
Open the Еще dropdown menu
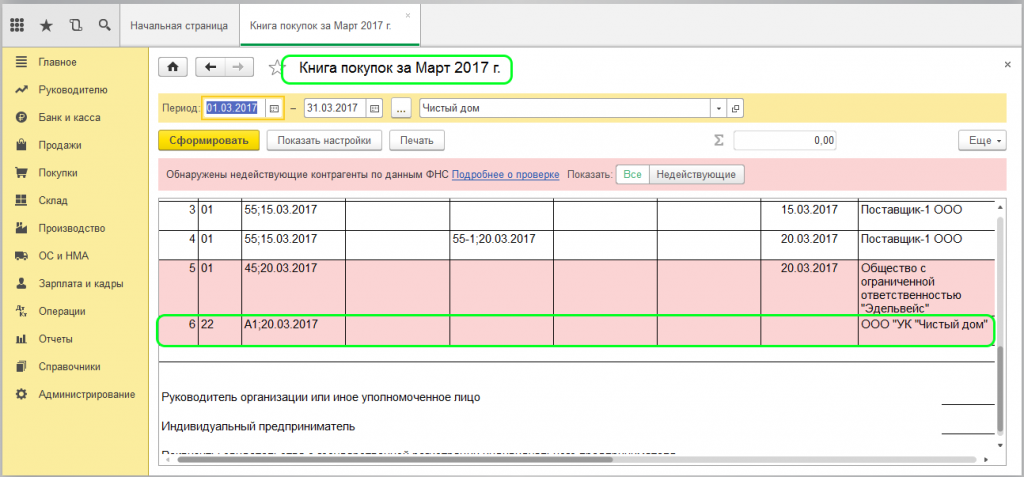[984, 141]
